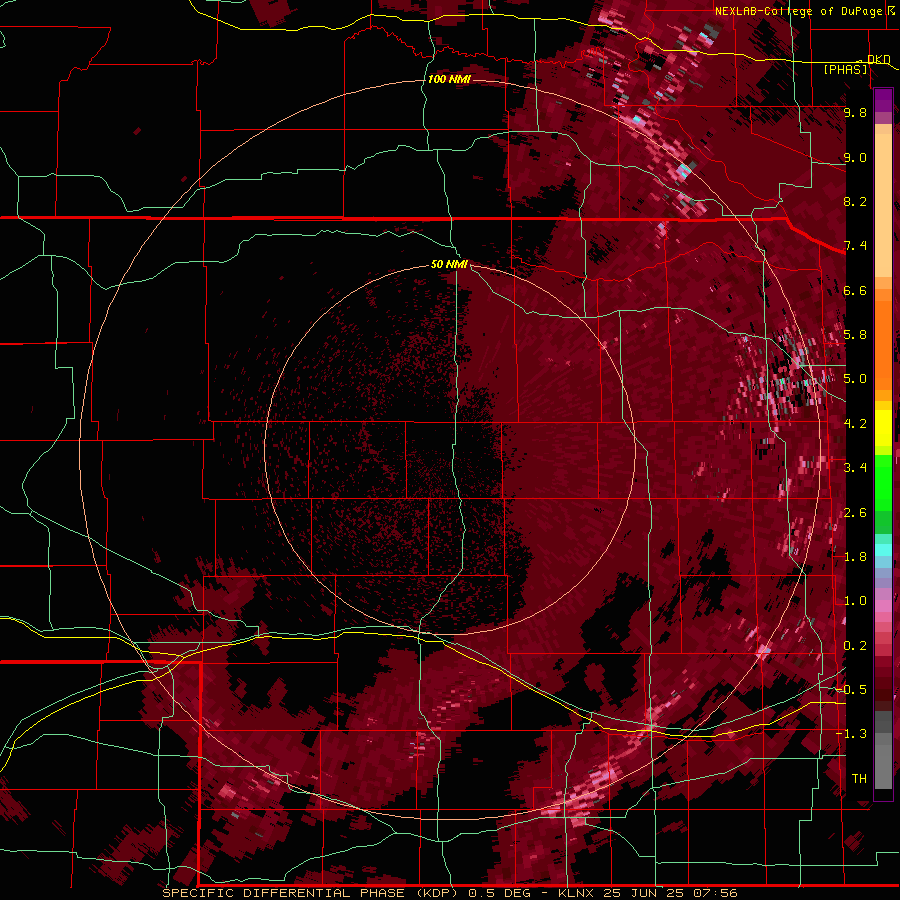This screenshot has height=900, width=900.
Task: Click the 0.2 color scale value
Action: [855, 646]
